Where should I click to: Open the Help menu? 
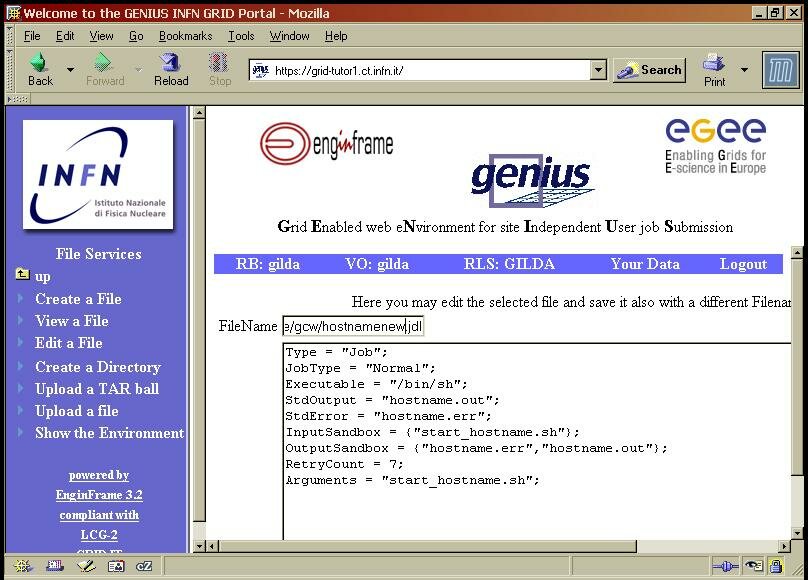(336, 36)
